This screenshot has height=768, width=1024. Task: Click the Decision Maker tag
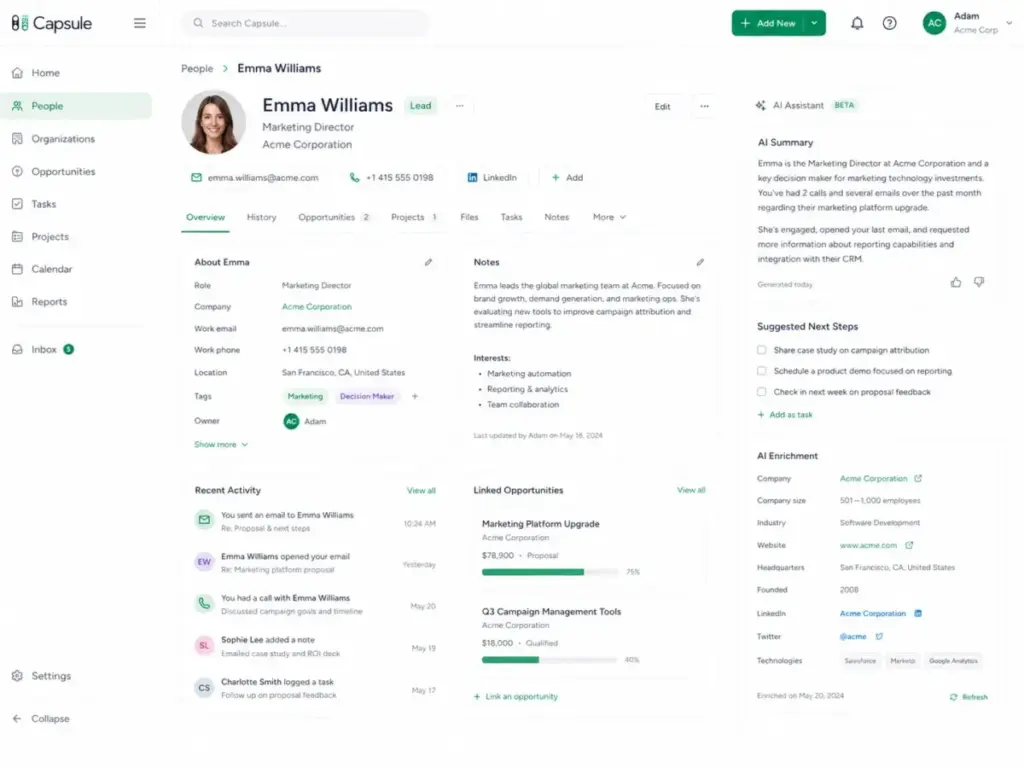point(366,396)
